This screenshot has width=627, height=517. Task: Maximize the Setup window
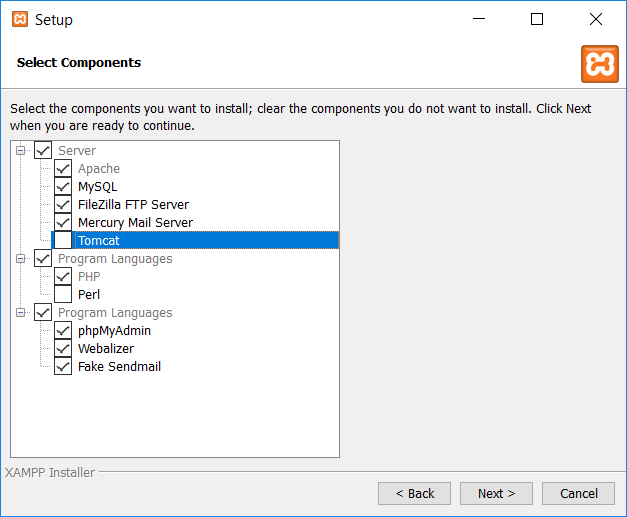pyautogui.click(x=537, y=19)
